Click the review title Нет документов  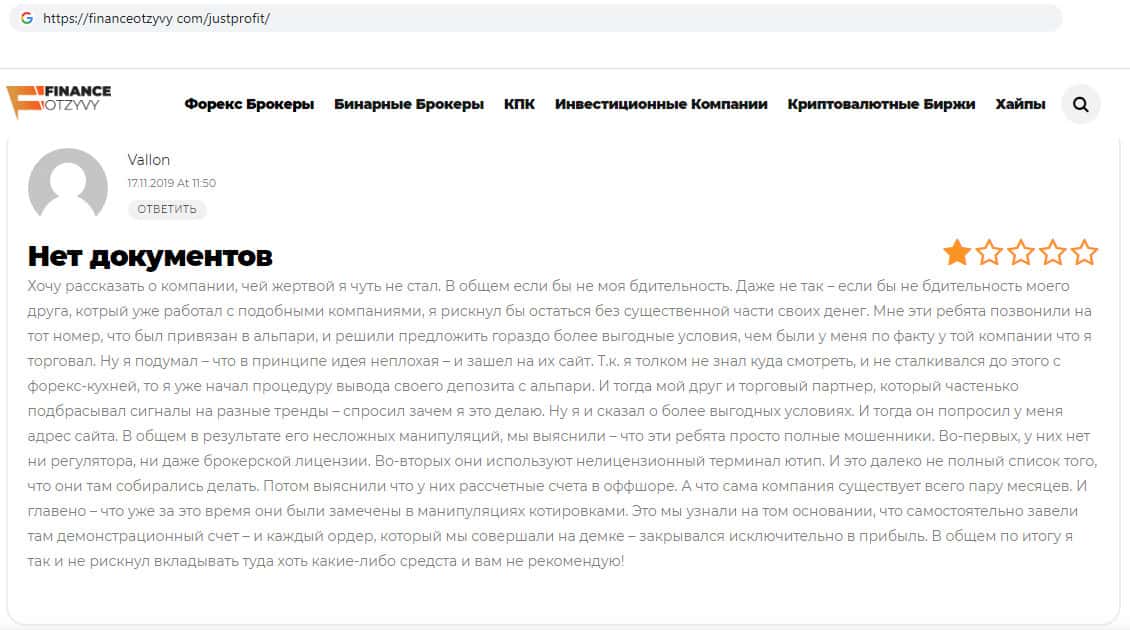tap(150, 256)
